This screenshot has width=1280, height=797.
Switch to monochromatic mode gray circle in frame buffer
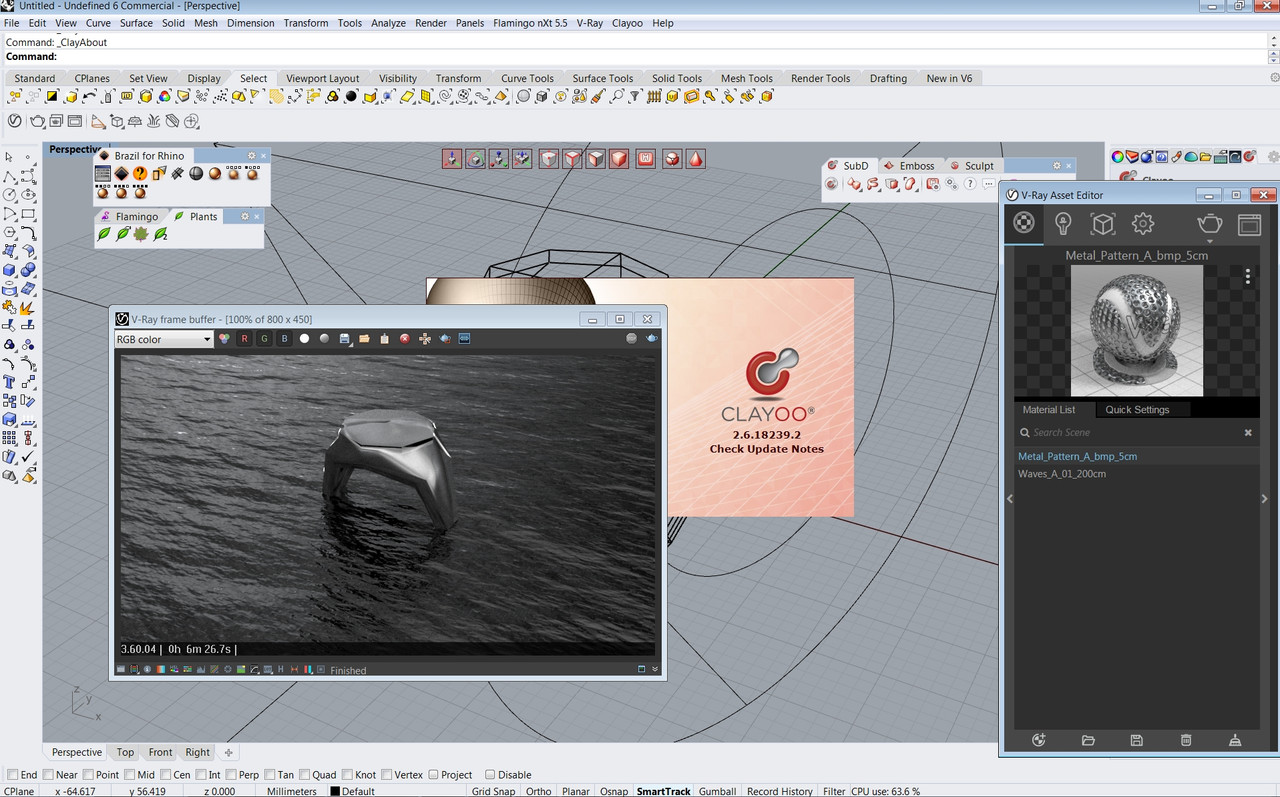(x=324, y=339)
